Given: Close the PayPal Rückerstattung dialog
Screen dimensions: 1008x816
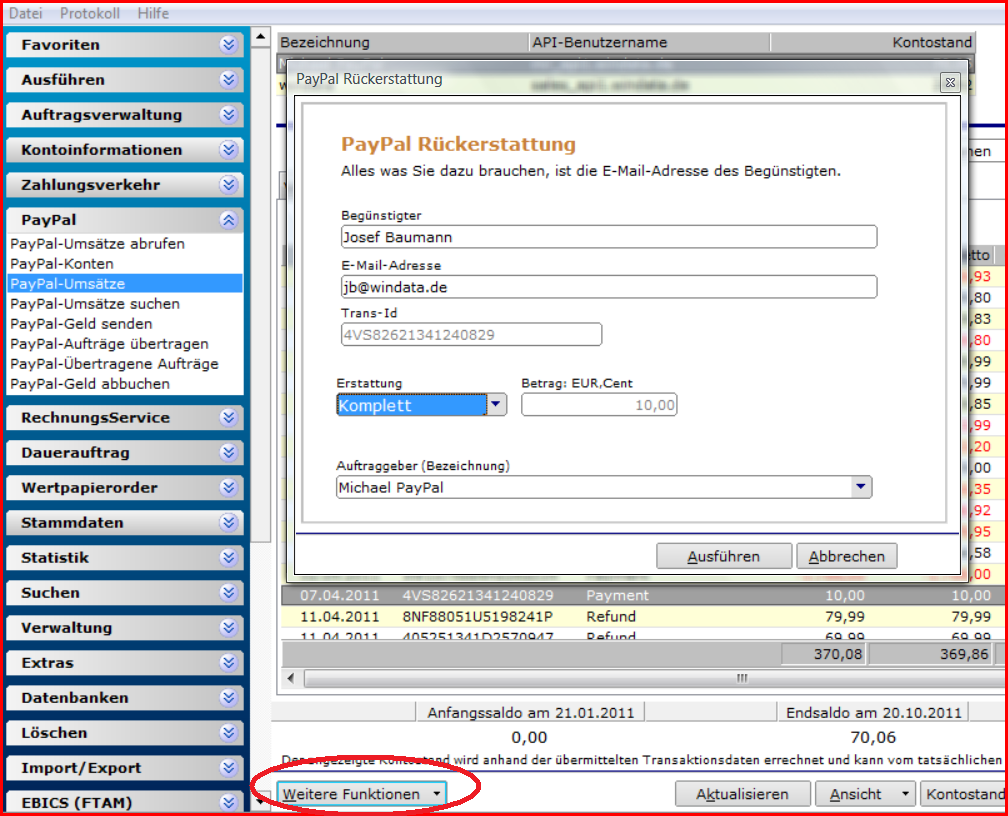Looking at the screenshot, I should [x=950, y=82].
